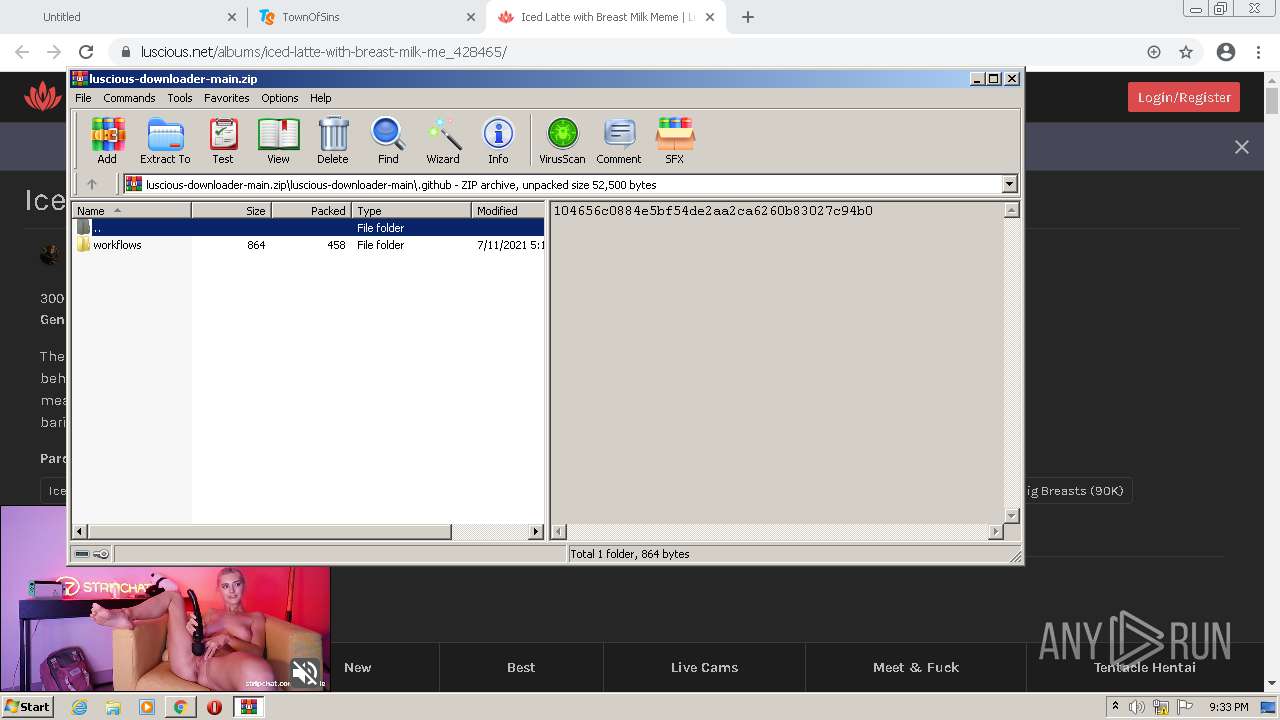Image resolution: width=1280 pixels, height=720 pixels.
Task: Close the TownOfSins tab
Action: click(471, 17)
